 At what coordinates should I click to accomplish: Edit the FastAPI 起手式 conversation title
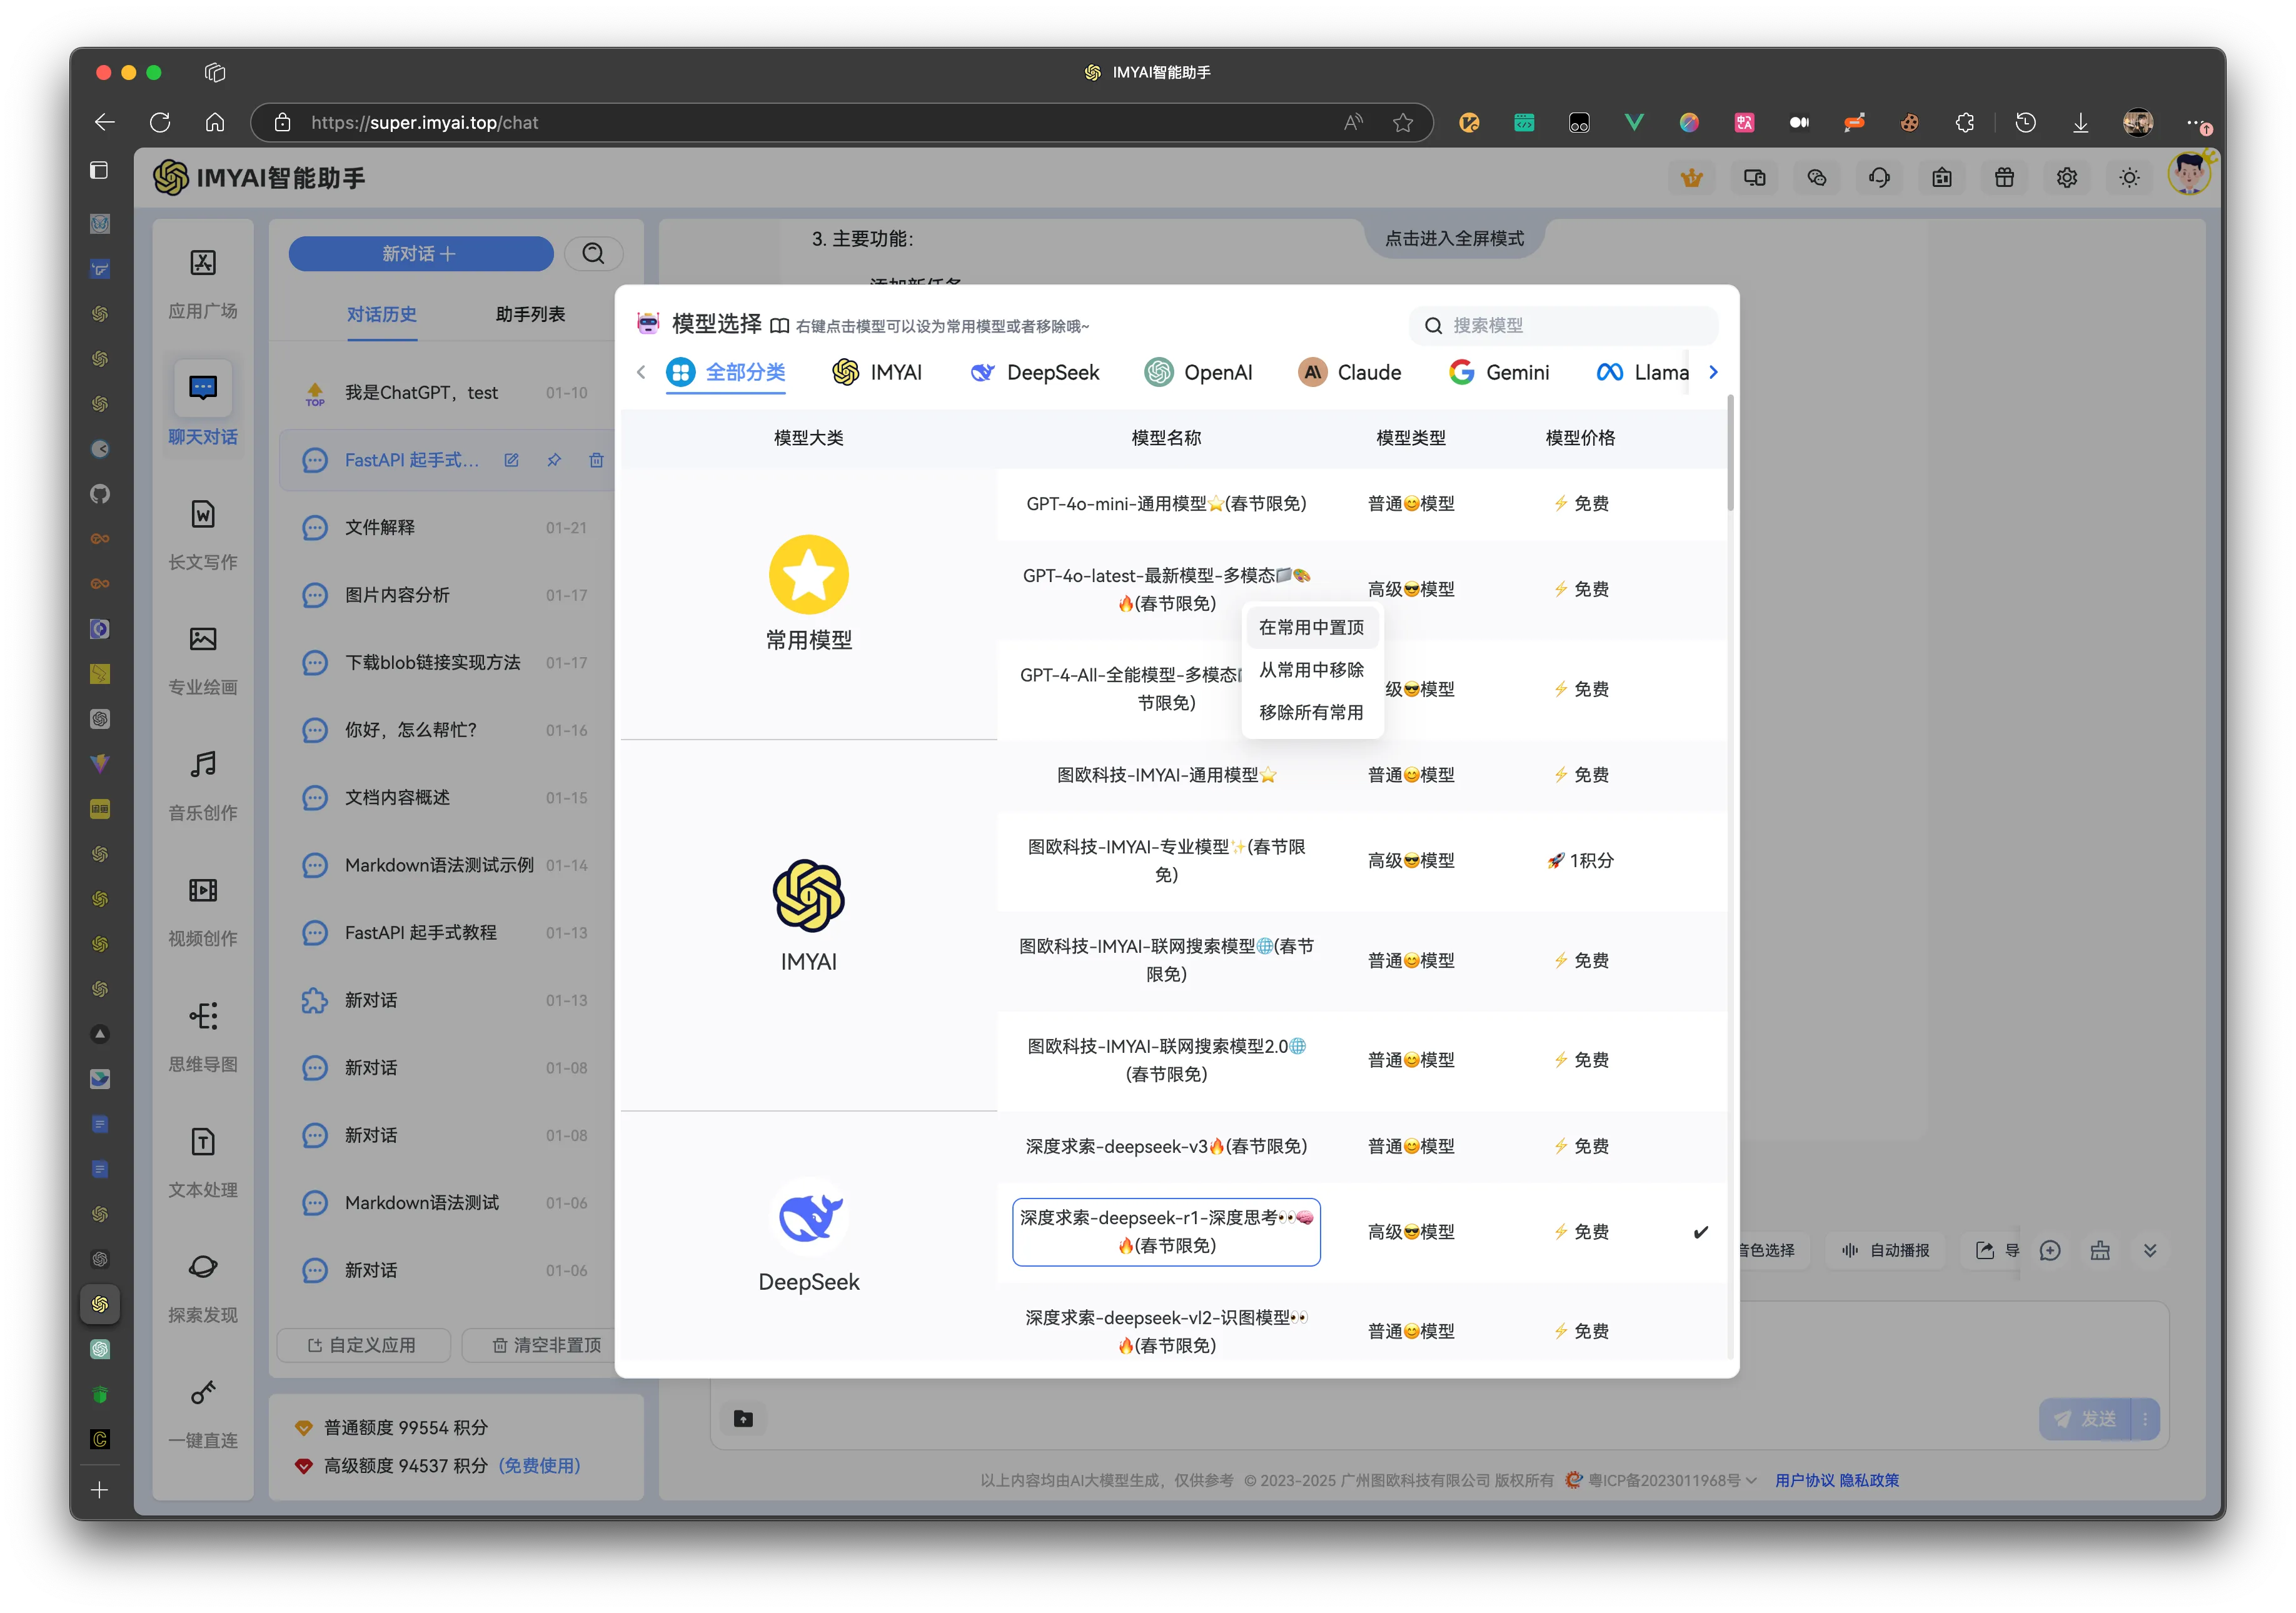(x=511, y=460)
